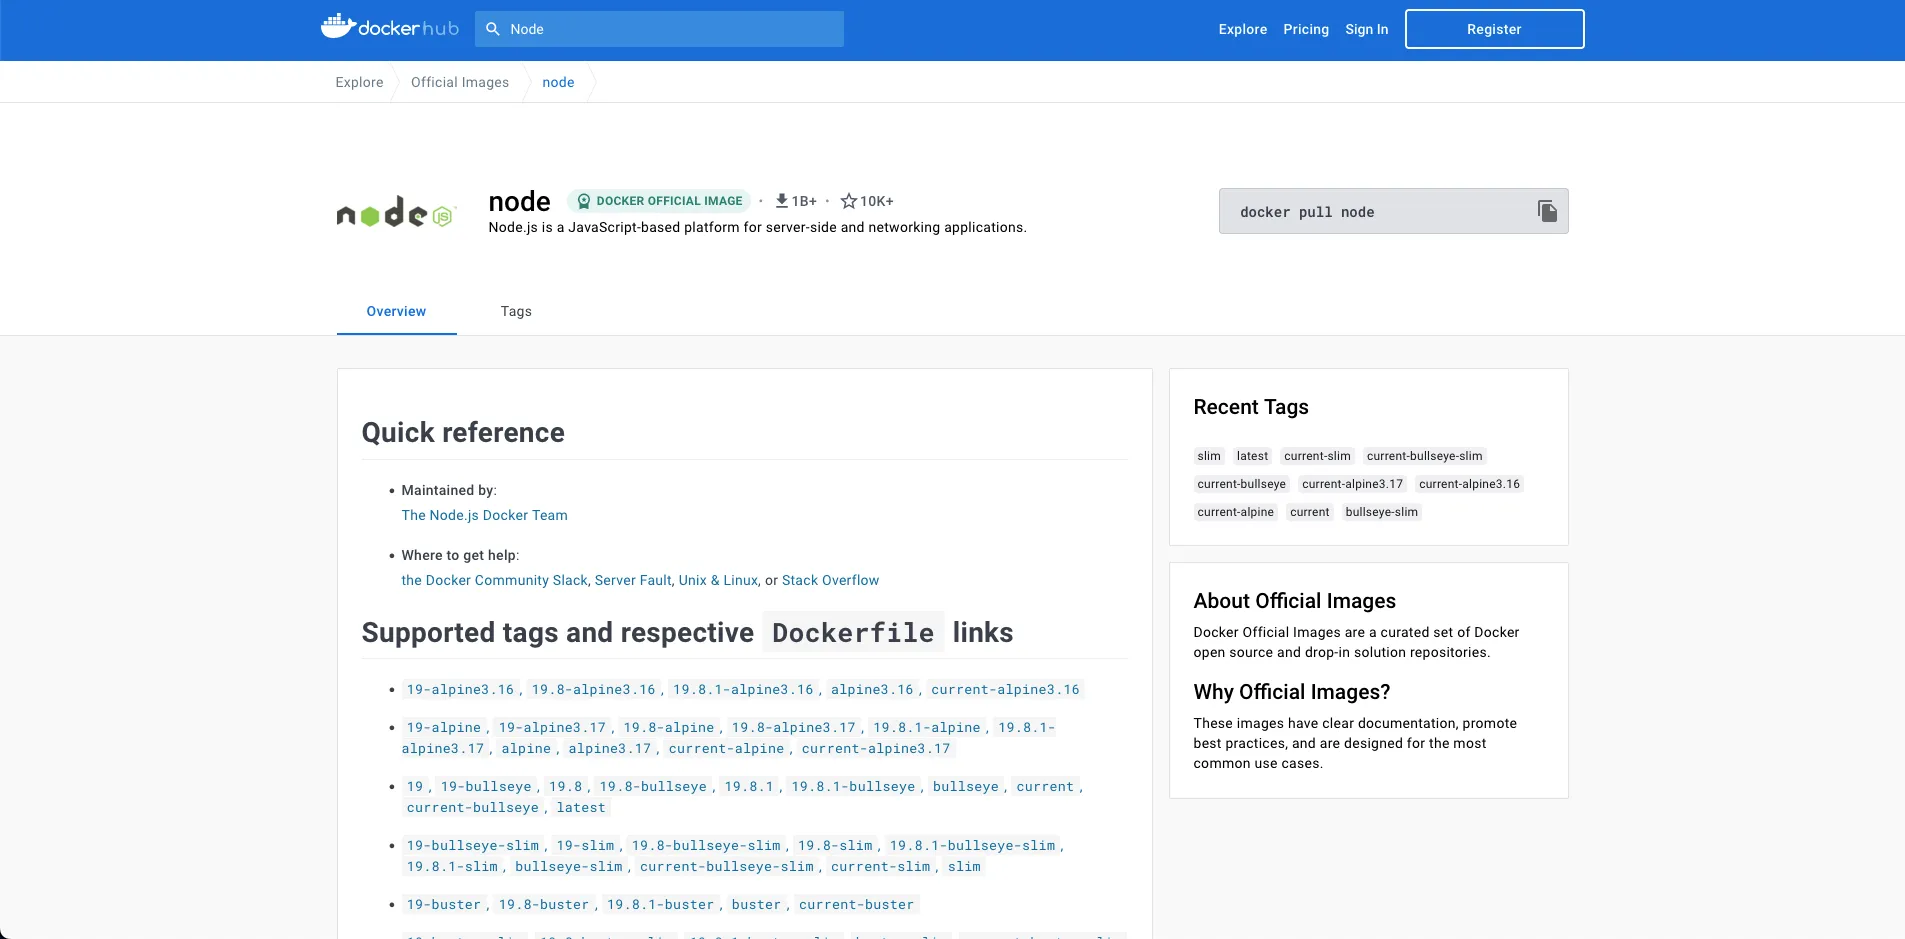Click the Register button
1905x939 pixels.
click(1493, 29)
